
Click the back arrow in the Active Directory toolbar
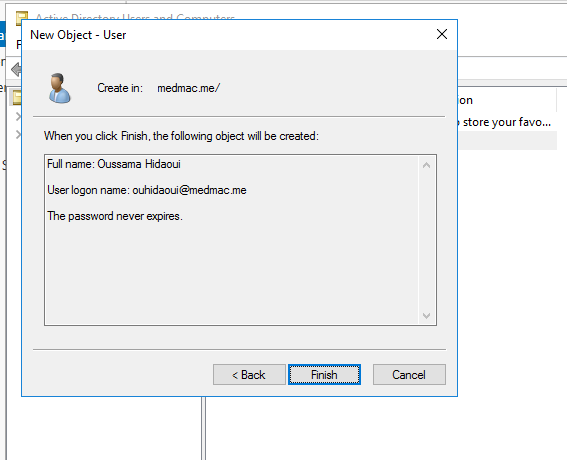pyautogui.click(x=16, y=69)
